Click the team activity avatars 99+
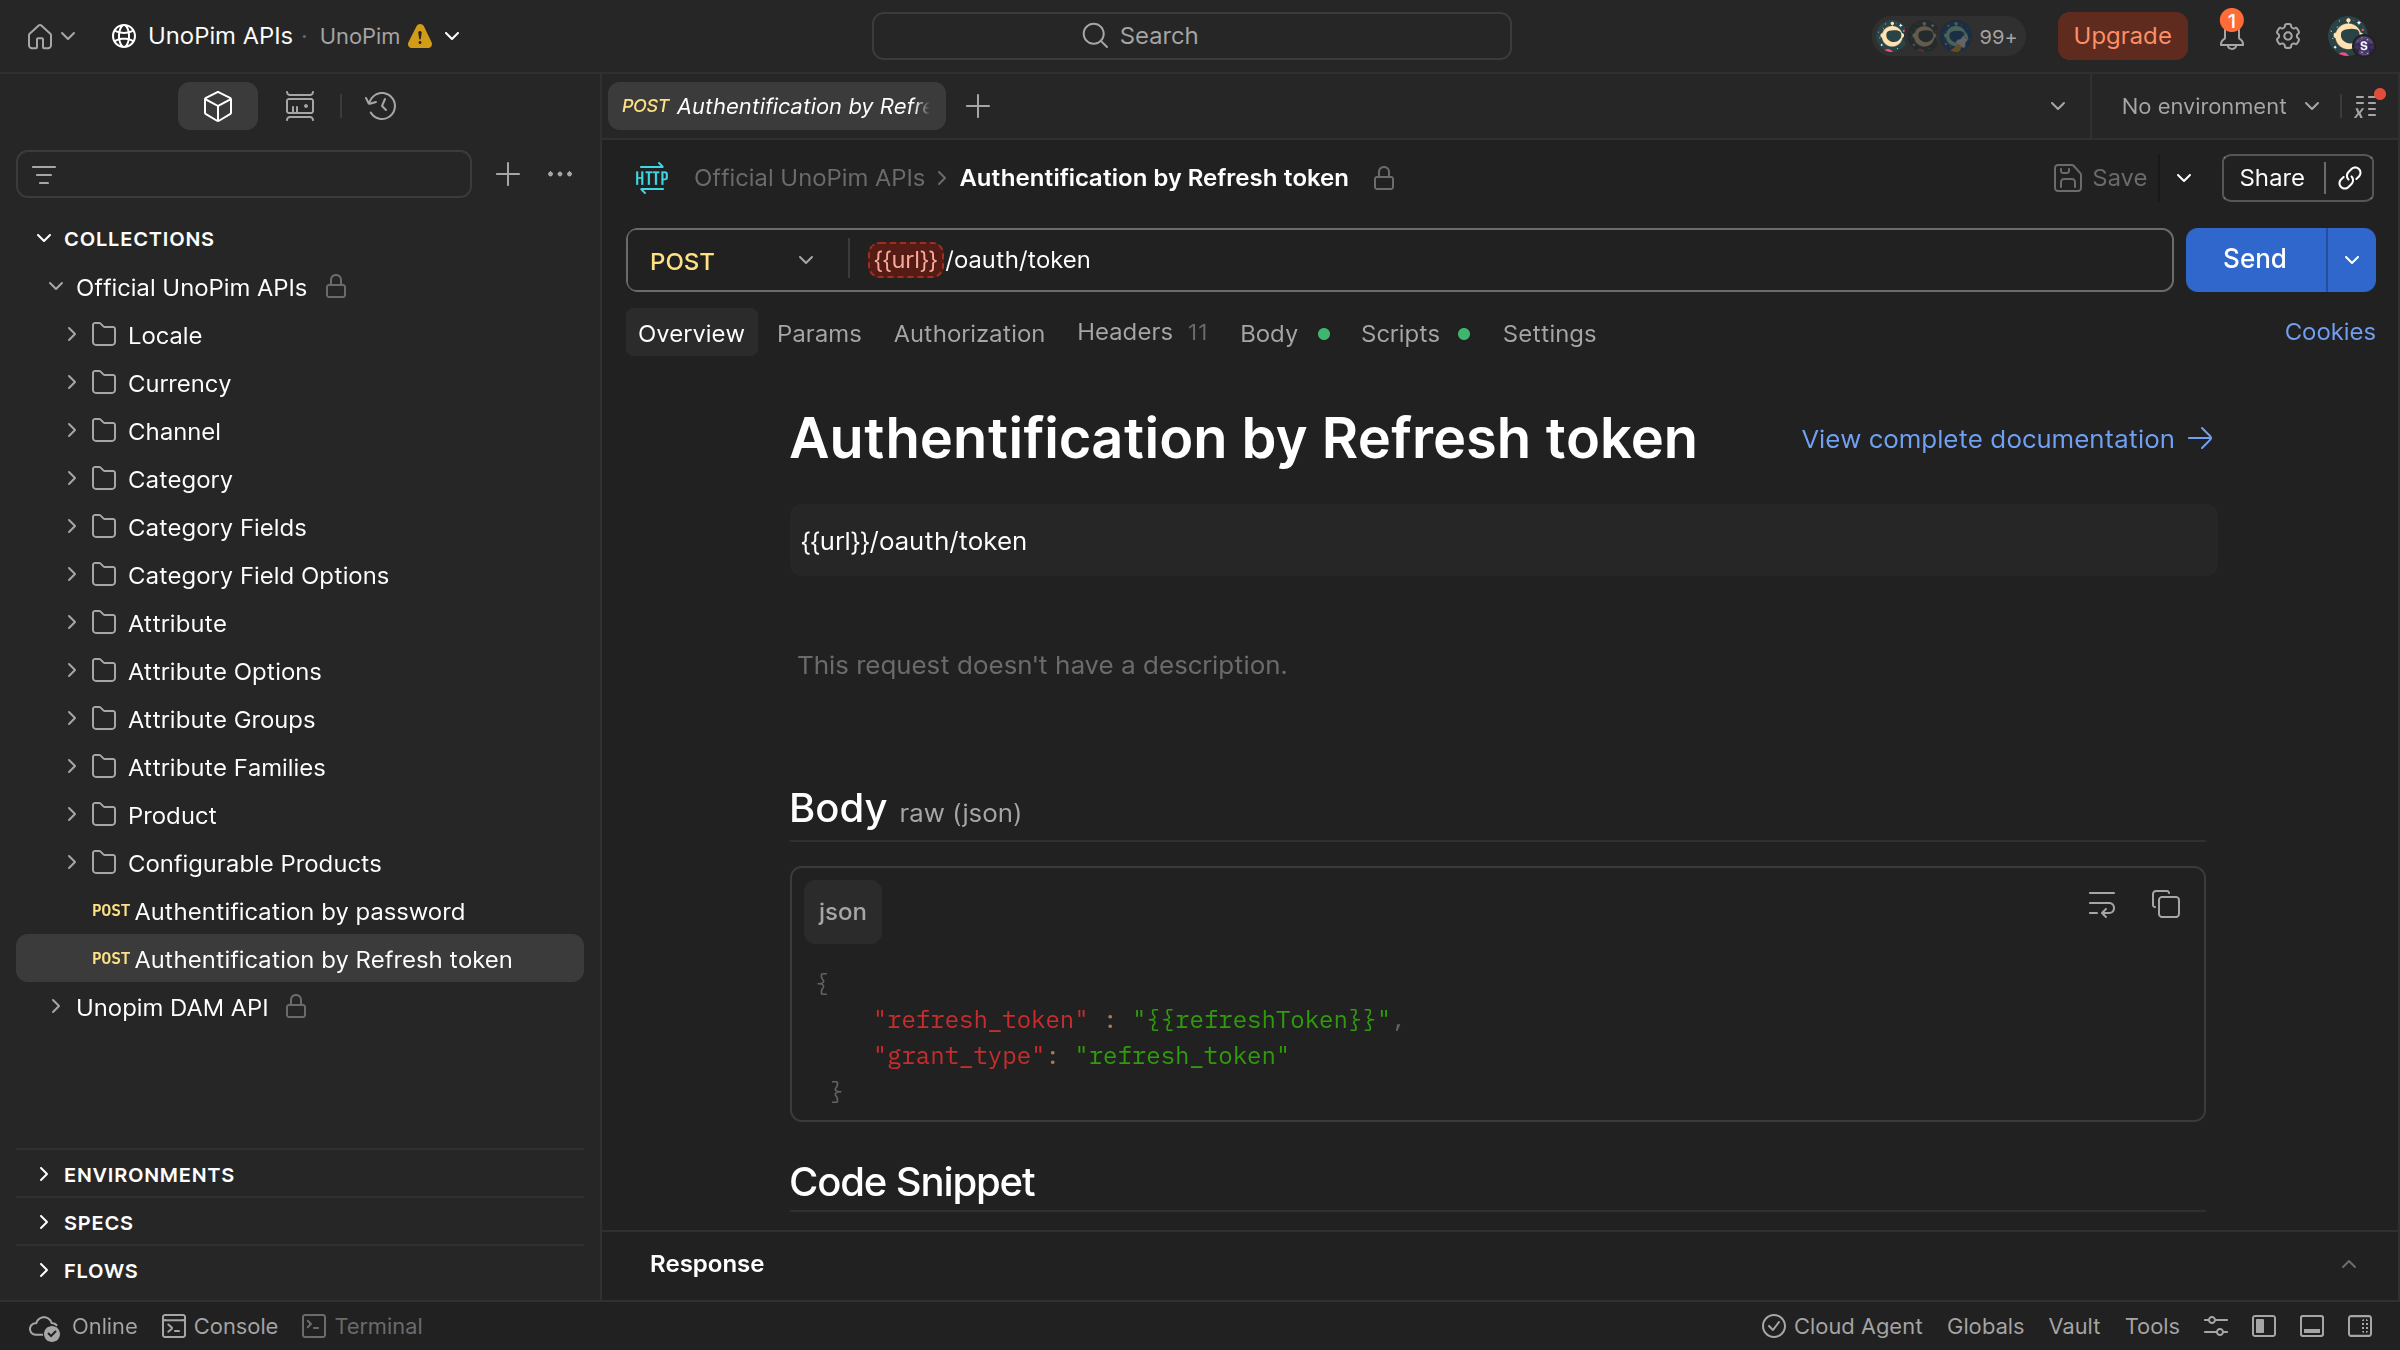The width and height of the screenshot is (2400, 1350). point(1948,36)
